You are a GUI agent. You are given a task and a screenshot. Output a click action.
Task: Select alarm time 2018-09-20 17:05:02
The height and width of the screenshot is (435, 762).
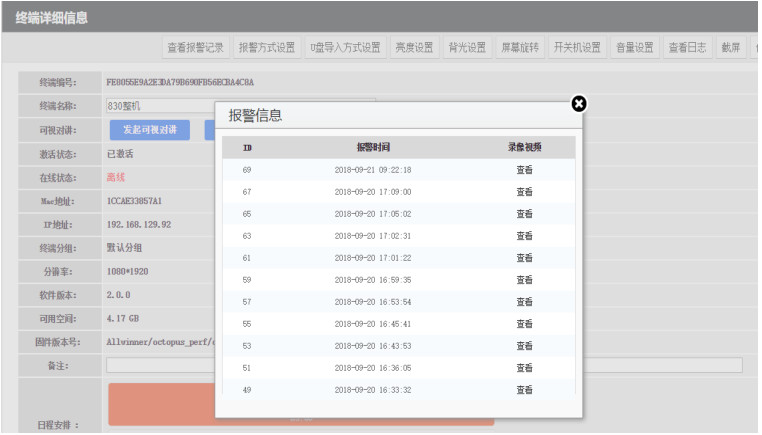click(x=373, y=214)
